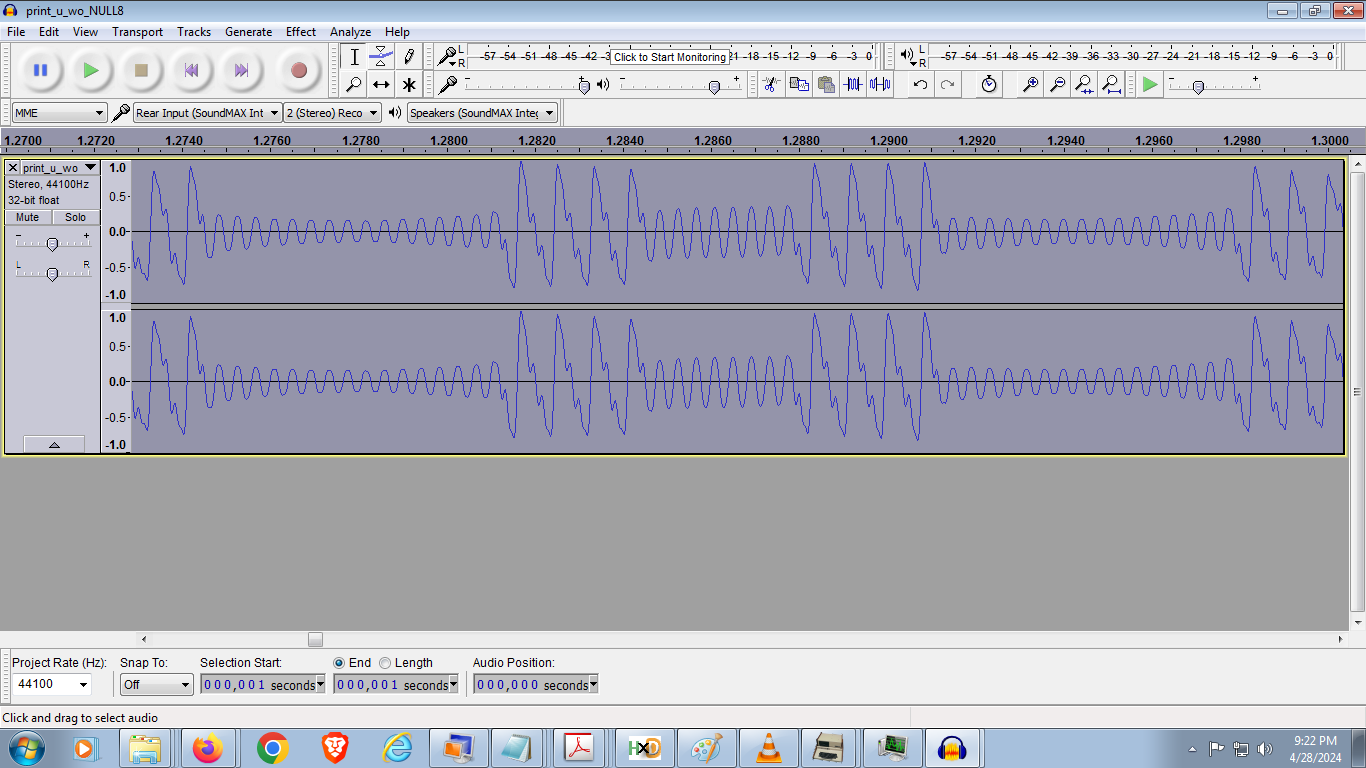Click the Zoom Out magnifier button
This screenshot has height=768, width=1366.
coord(1056,84)
